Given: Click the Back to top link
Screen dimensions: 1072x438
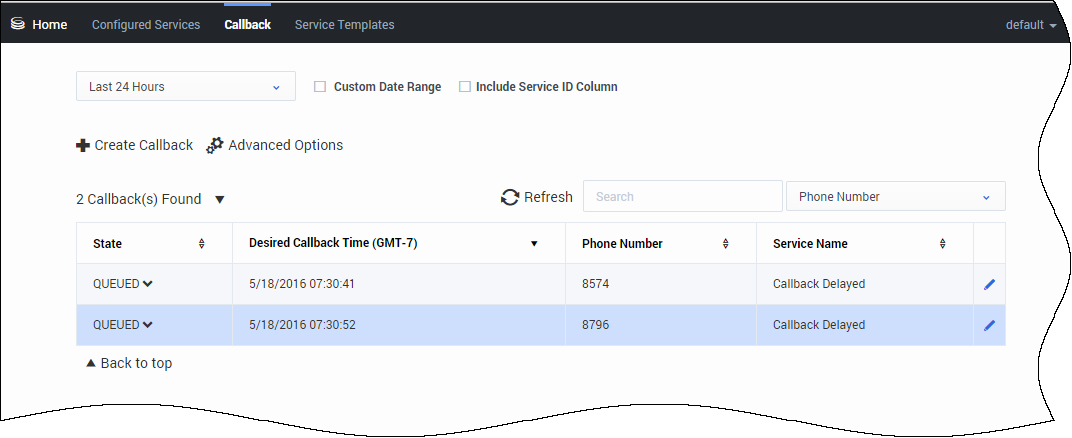Looking at the screenshot, I should 130,363.
